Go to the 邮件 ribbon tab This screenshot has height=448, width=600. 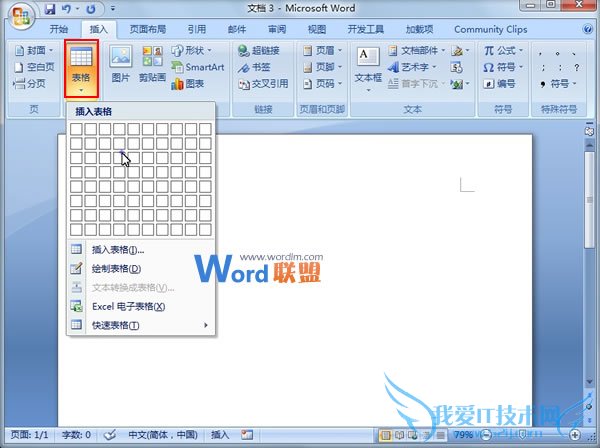click(237, 29)
